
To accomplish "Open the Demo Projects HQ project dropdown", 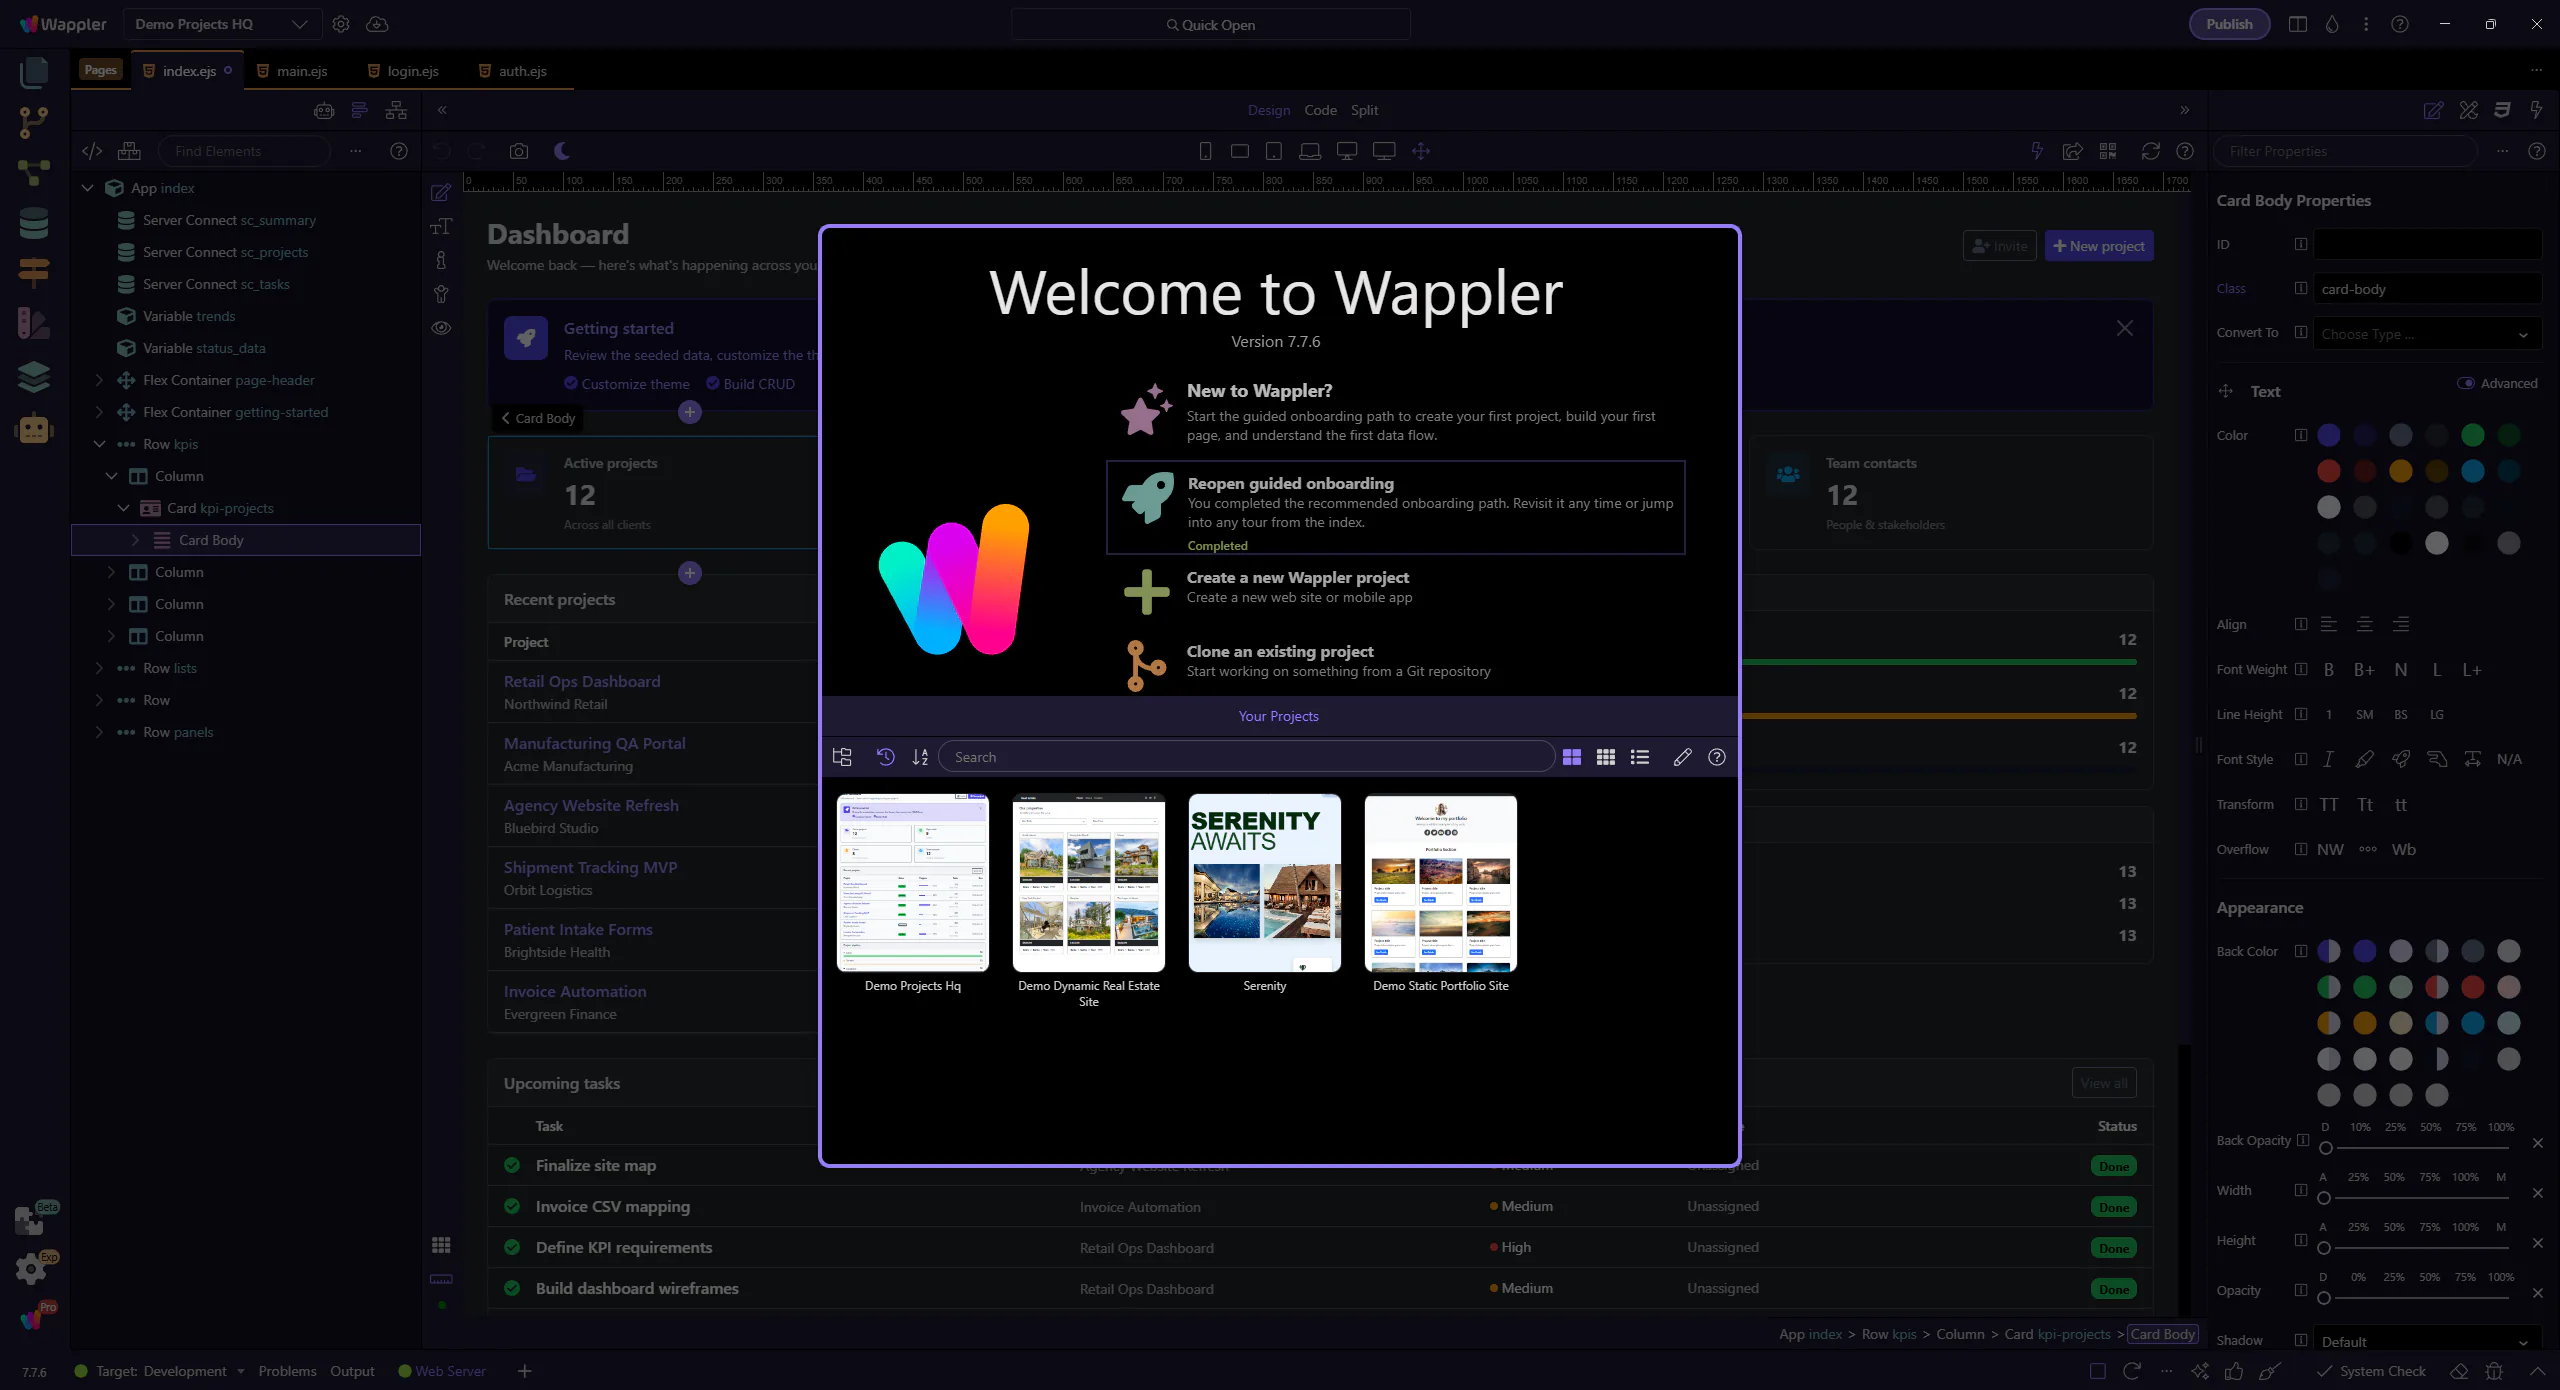I will pos(222,24).
